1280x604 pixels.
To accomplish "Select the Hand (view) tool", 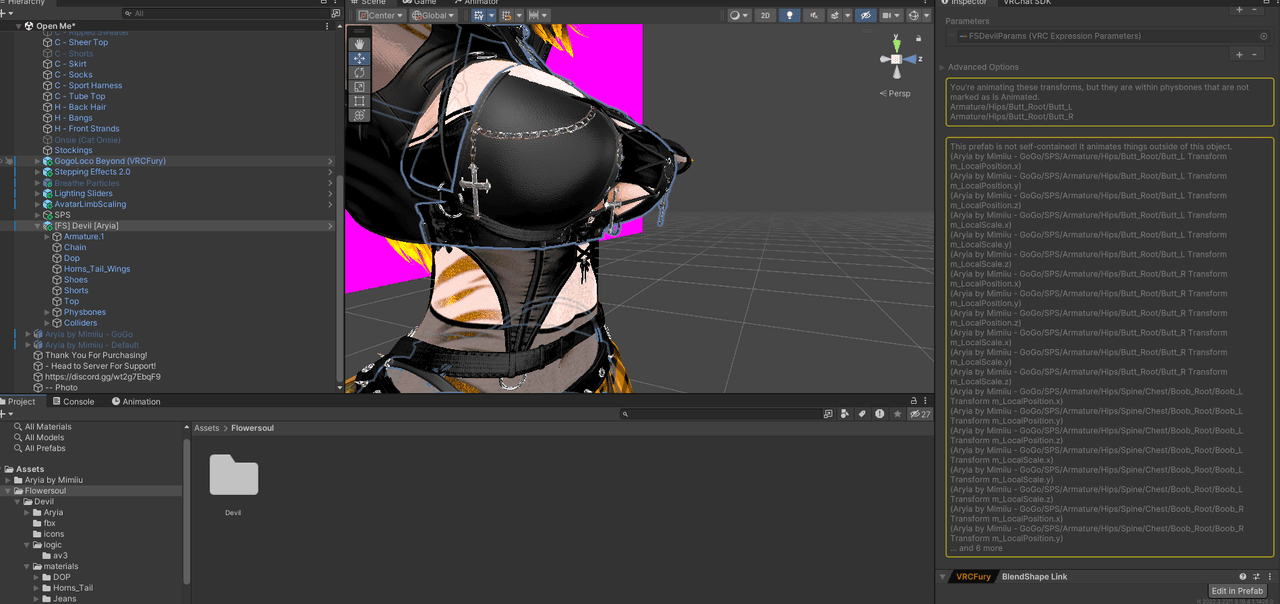I will (359, 44).
